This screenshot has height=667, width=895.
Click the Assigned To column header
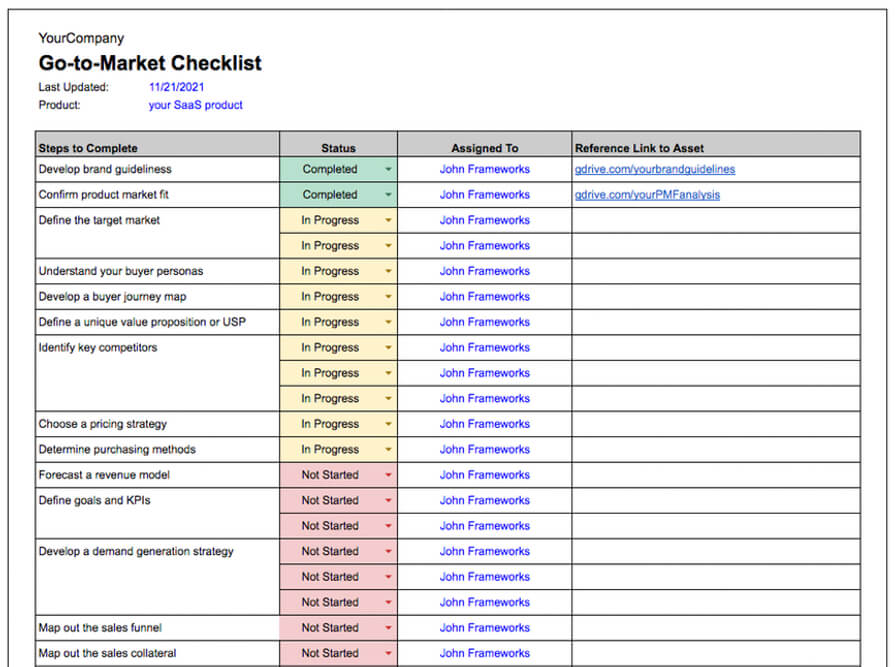[484, 147]
